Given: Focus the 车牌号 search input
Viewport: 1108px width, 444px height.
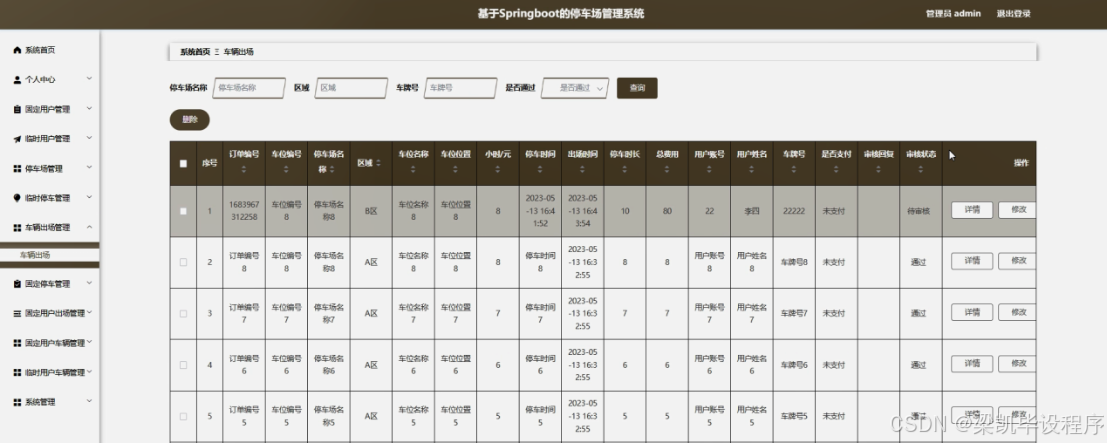Looking at the screenshot, I should point(461,88).
